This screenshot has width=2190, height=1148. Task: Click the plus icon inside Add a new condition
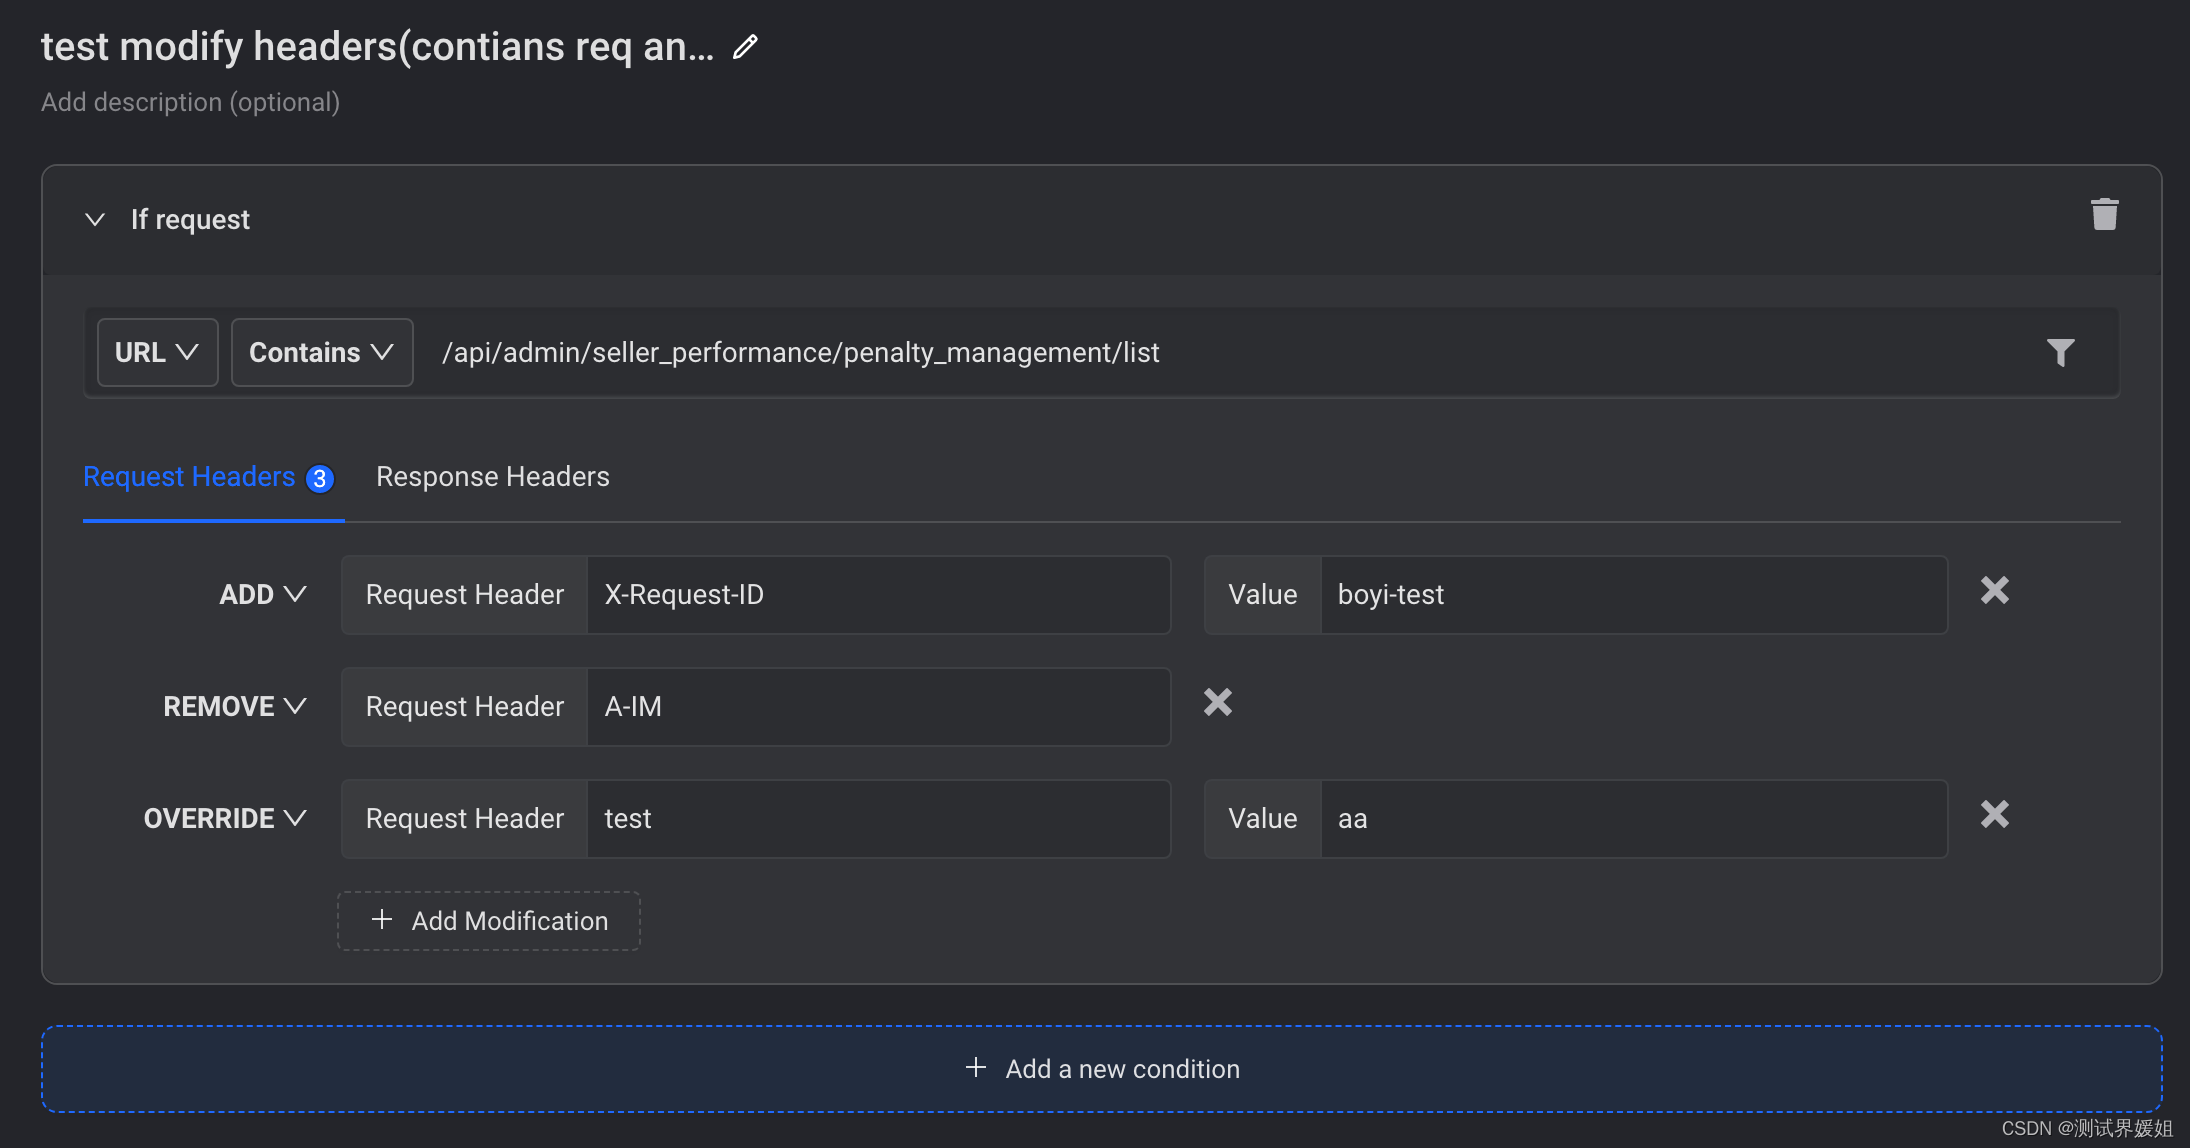pyautogui.click(x=975, y=1068)
